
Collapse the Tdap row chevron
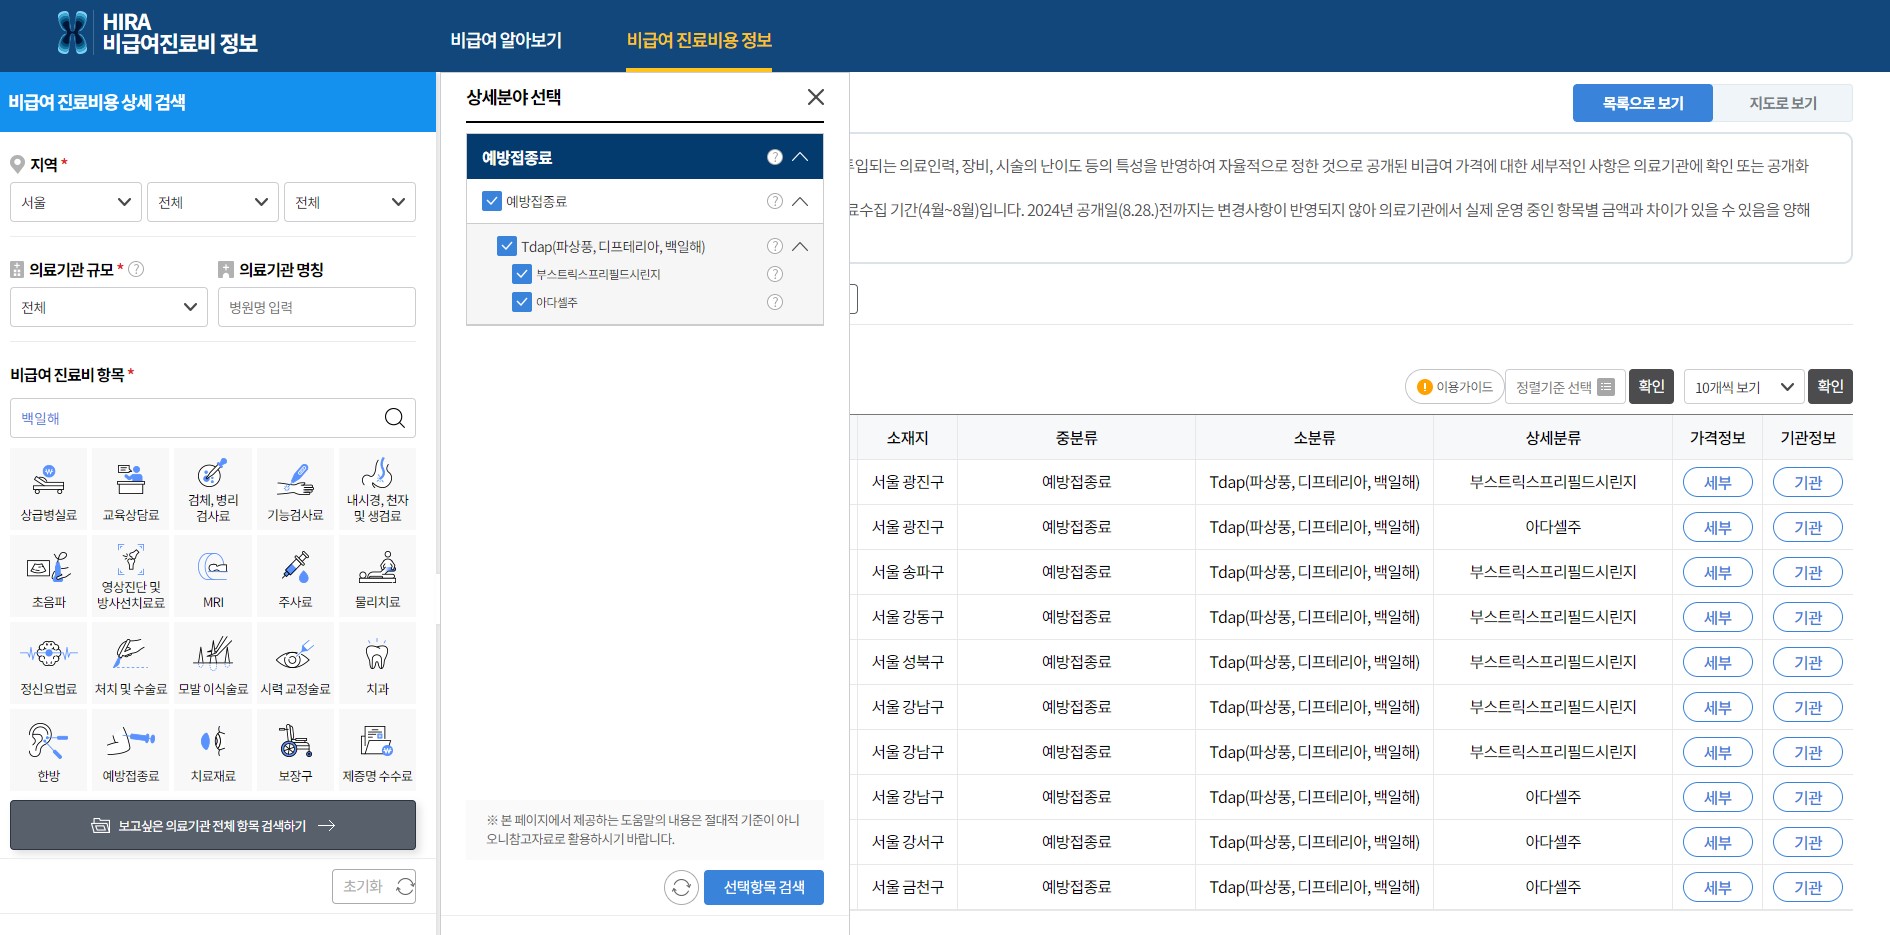[800, 246]
